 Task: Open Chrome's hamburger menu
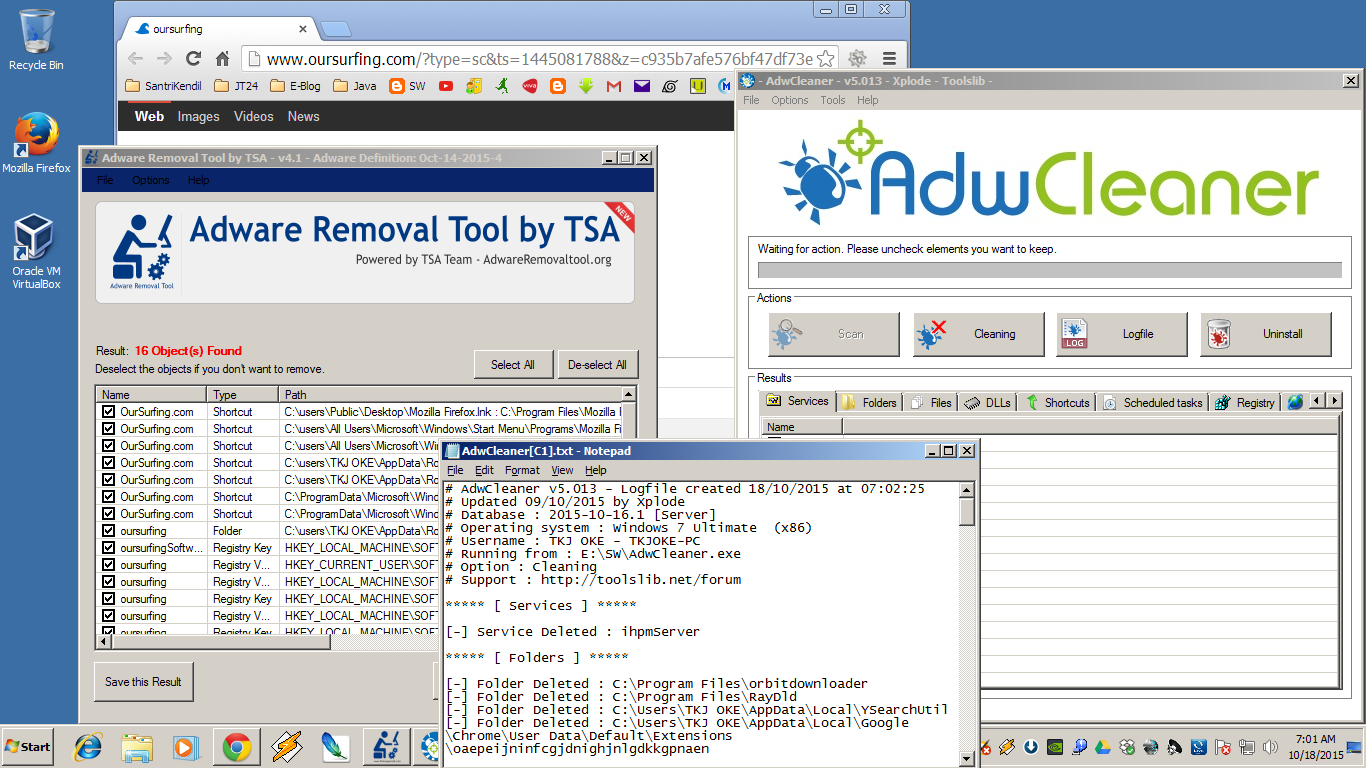click(x=889, y=59)
